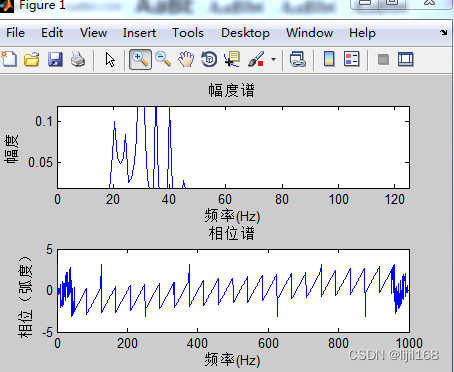Print the figure using printer icon
Image resolution: width=454 pixels, height=372 pixels.
click(78, 60)
